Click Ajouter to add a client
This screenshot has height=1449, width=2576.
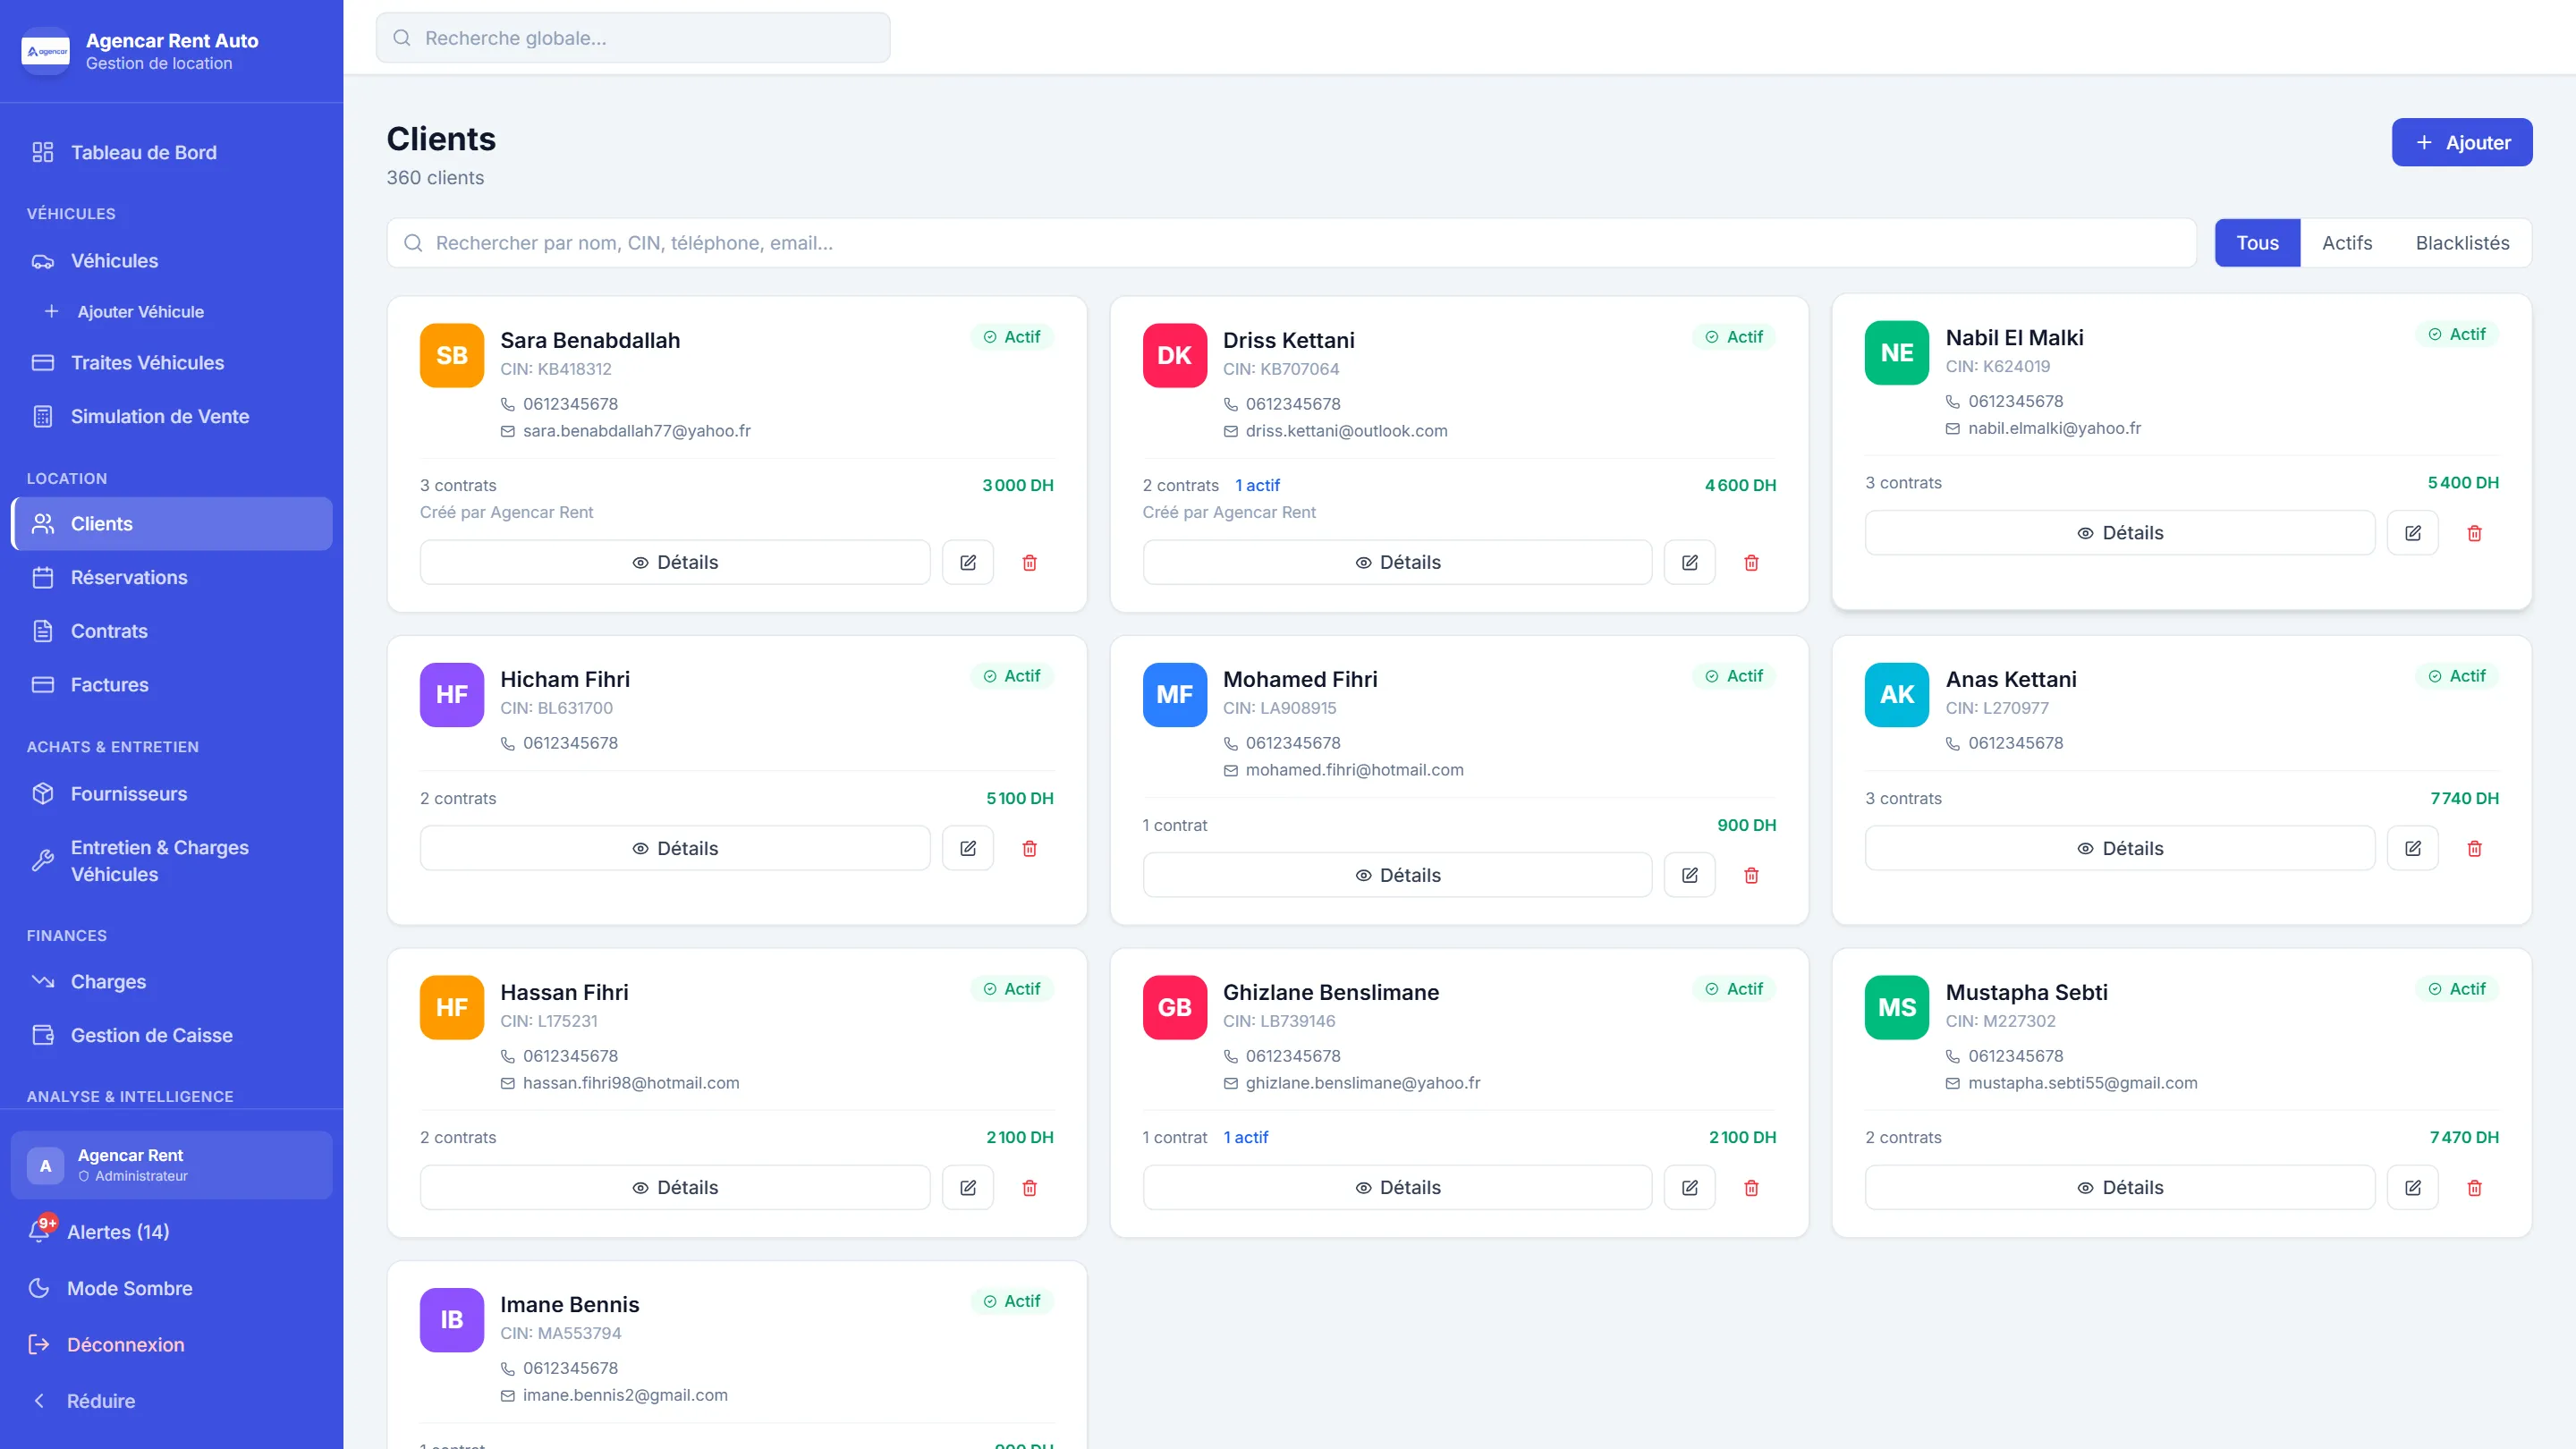2461,142
